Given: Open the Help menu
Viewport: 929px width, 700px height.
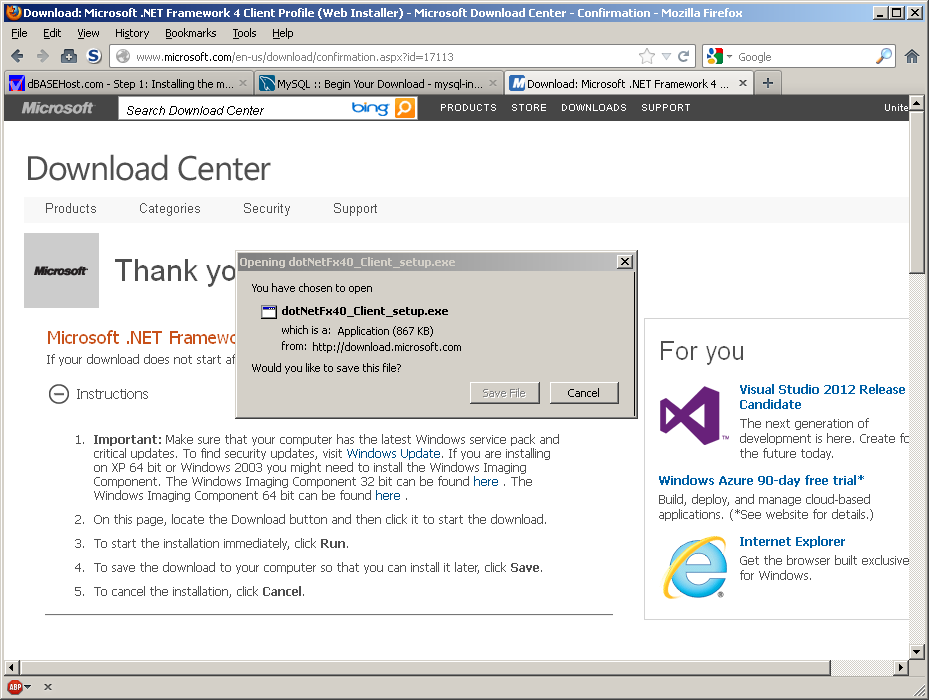Looking at the screenshot, I should click(x=283, y=33).
